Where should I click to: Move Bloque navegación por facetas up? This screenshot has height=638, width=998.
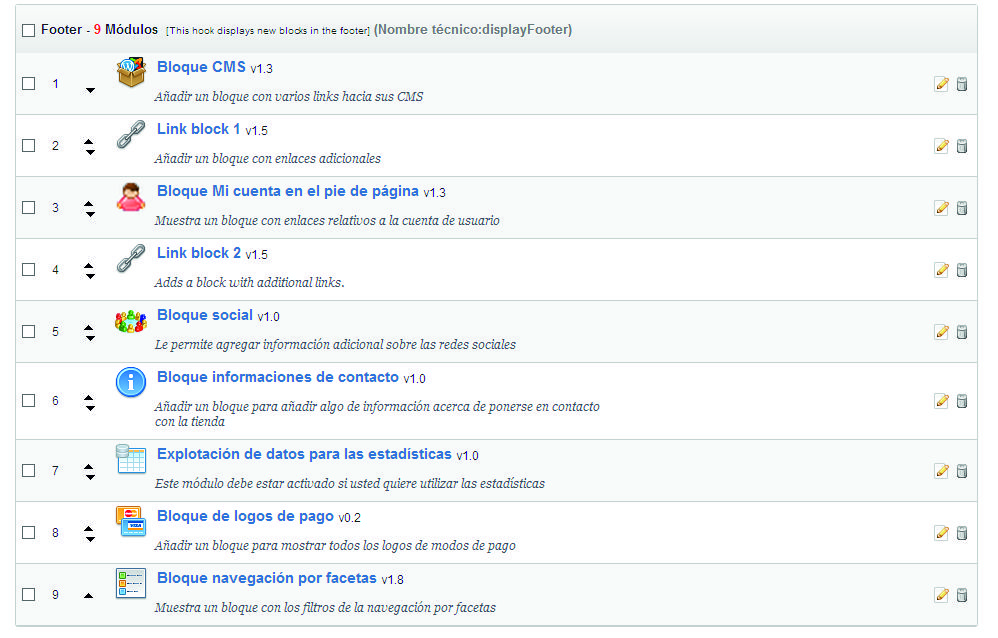point(88,595)
